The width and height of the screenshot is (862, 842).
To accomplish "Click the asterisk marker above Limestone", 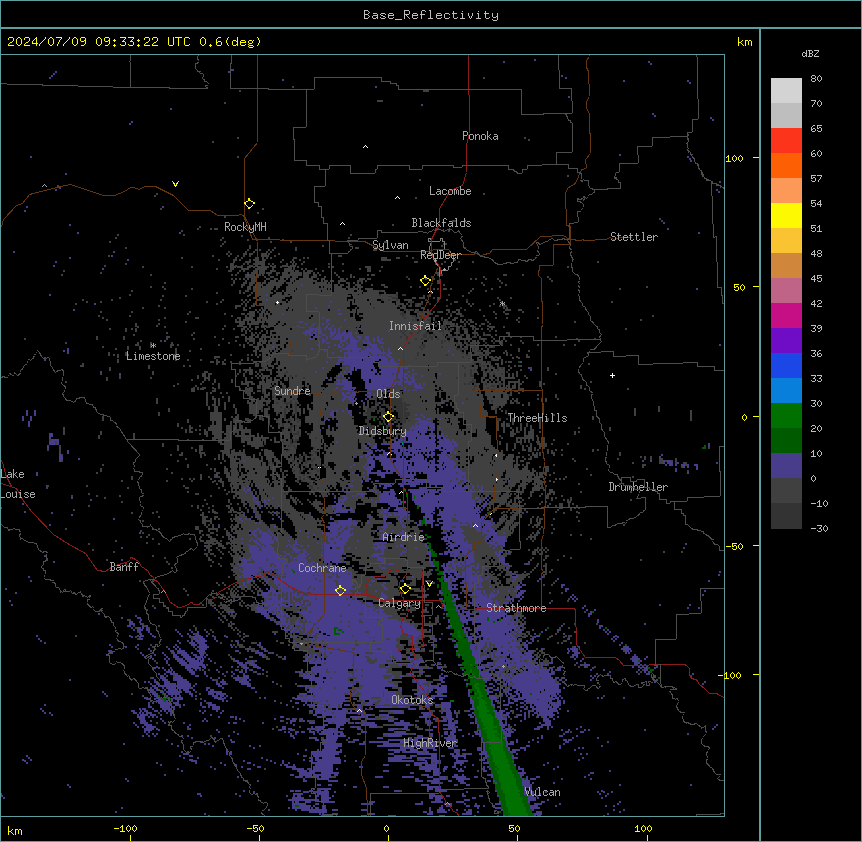I will click(x=153, y=345).
